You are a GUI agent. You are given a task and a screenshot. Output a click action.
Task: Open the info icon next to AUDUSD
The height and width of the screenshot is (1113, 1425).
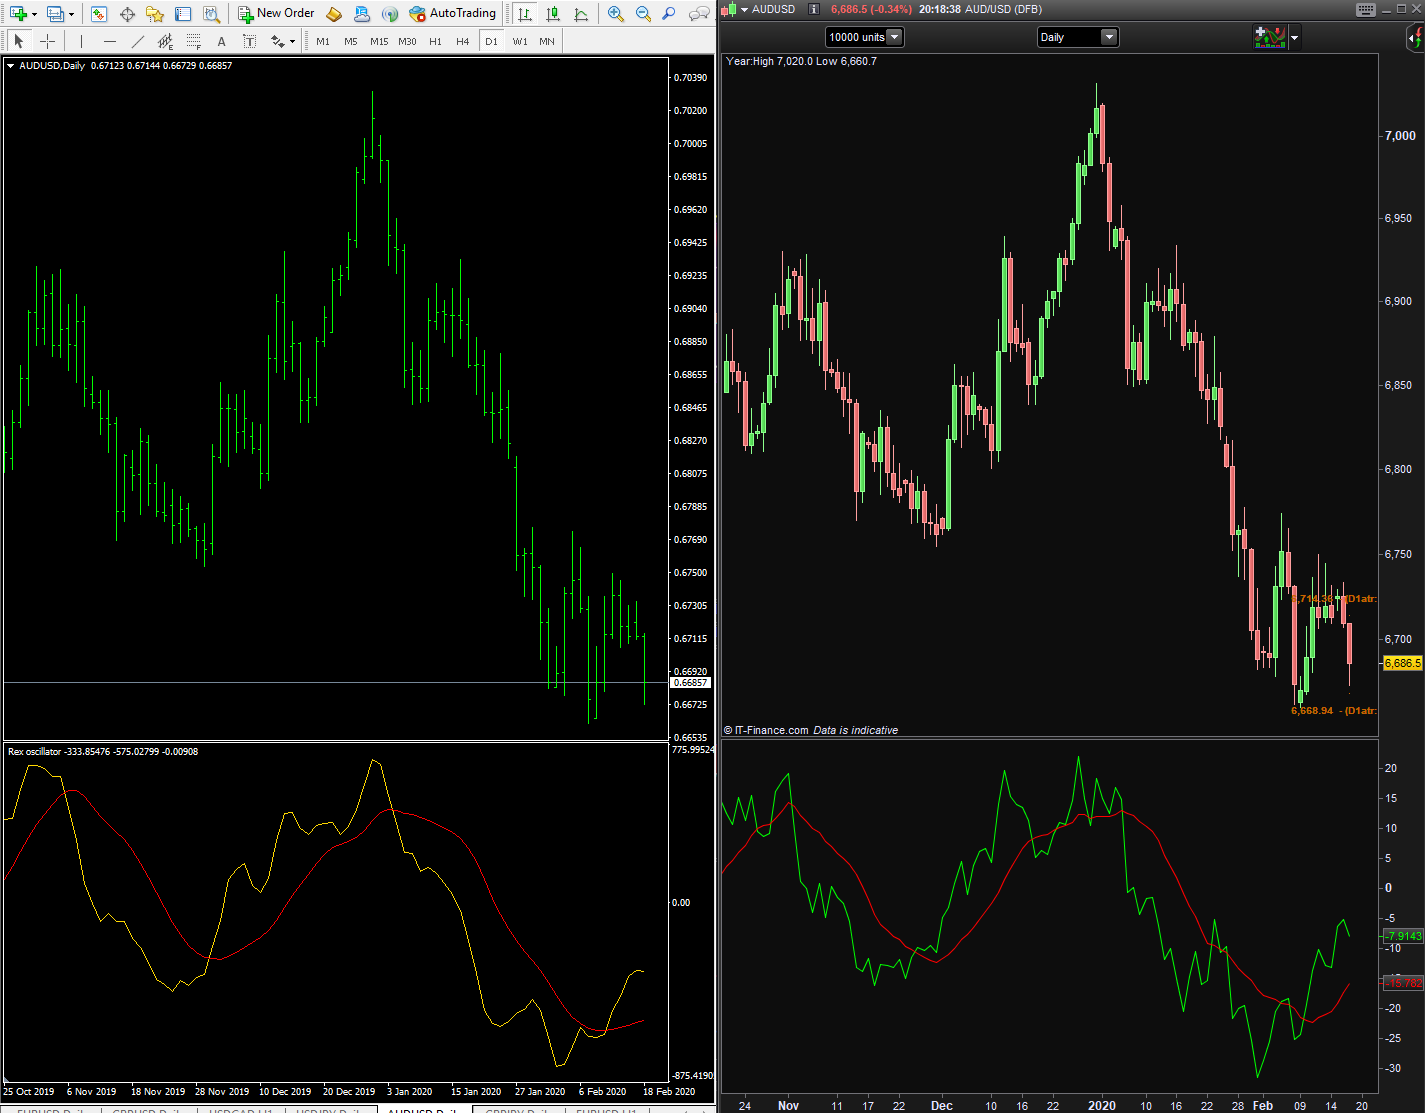(x=813, y=9)
